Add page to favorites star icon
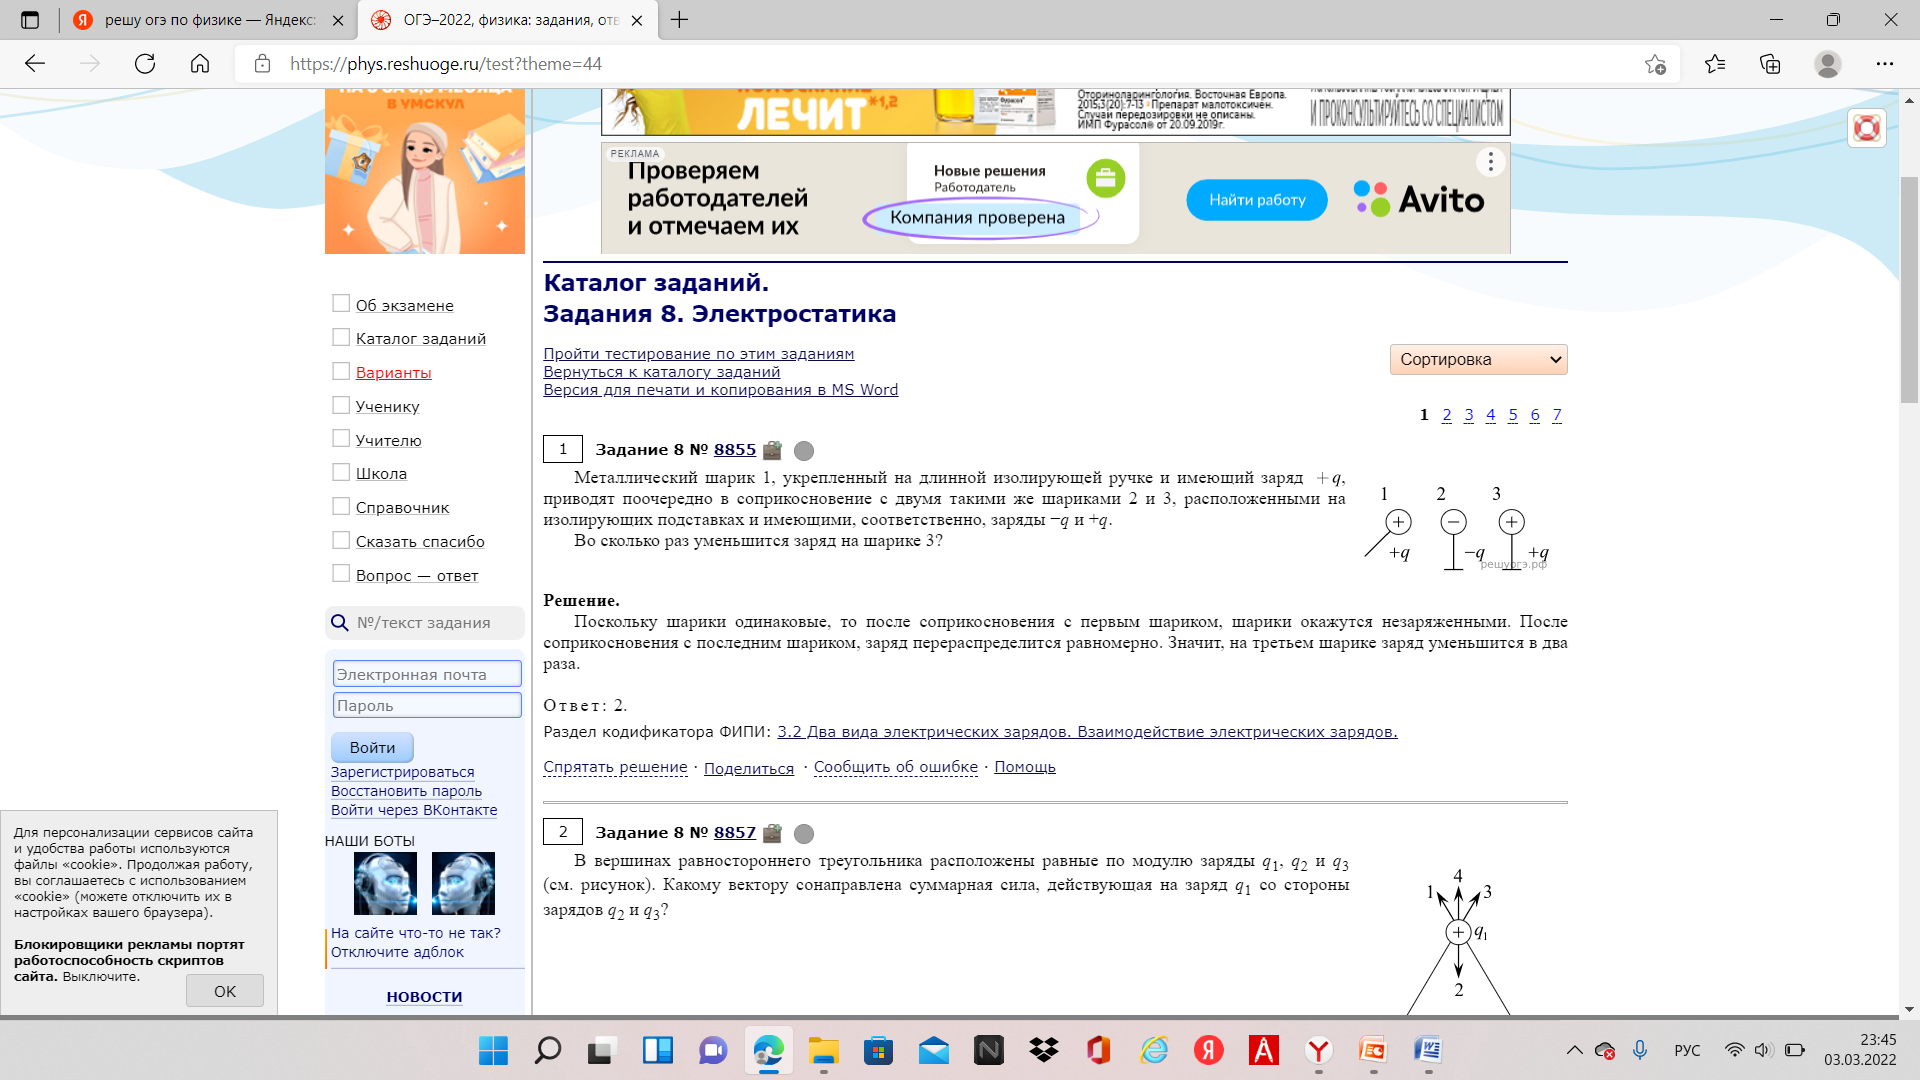 point(1655,64)
